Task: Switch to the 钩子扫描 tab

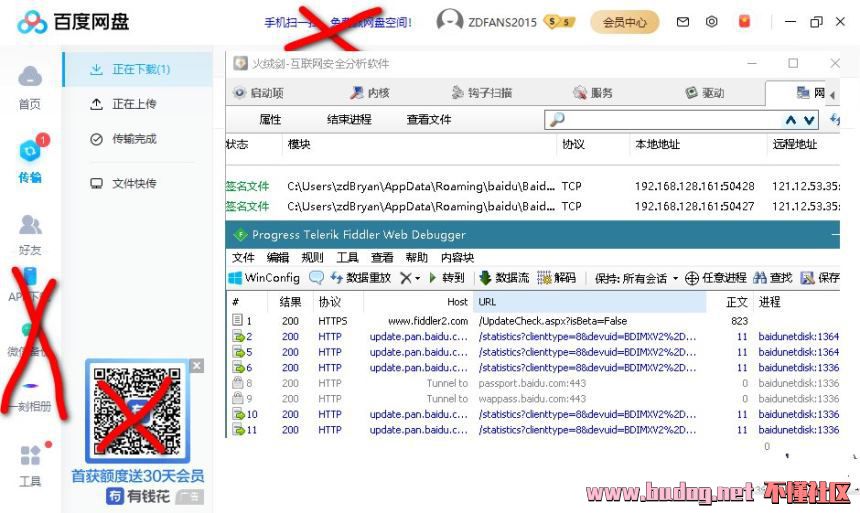Action: click(482, 93)
